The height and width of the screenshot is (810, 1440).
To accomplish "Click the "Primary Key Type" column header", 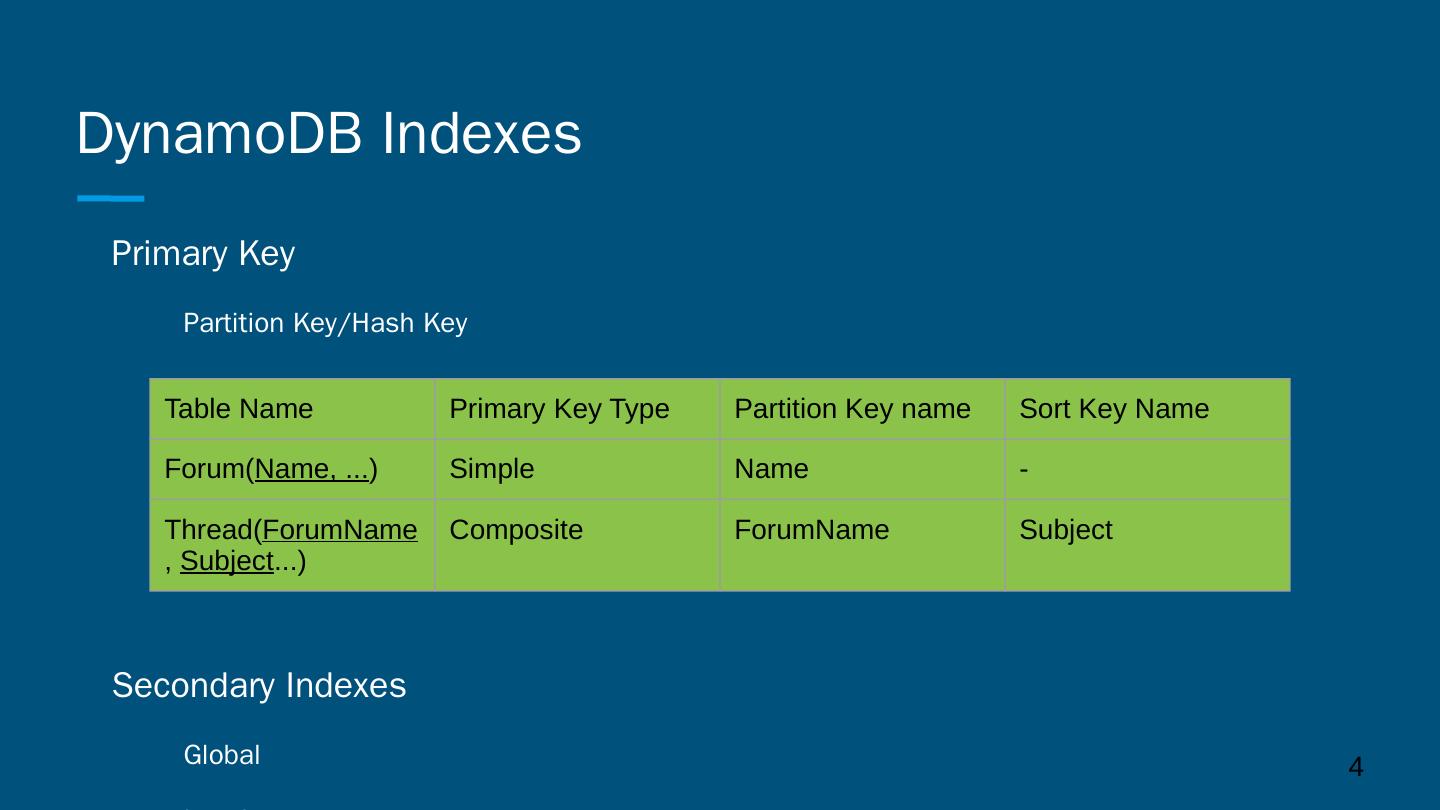I will point(559,409).
